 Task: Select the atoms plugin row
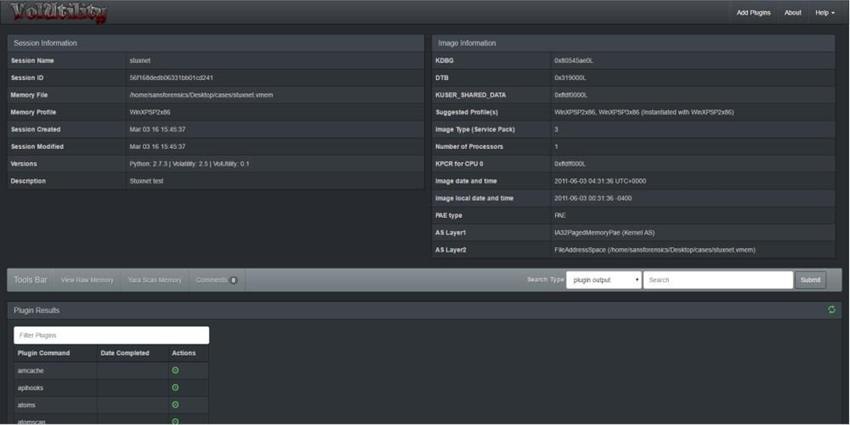pos(111,405)
